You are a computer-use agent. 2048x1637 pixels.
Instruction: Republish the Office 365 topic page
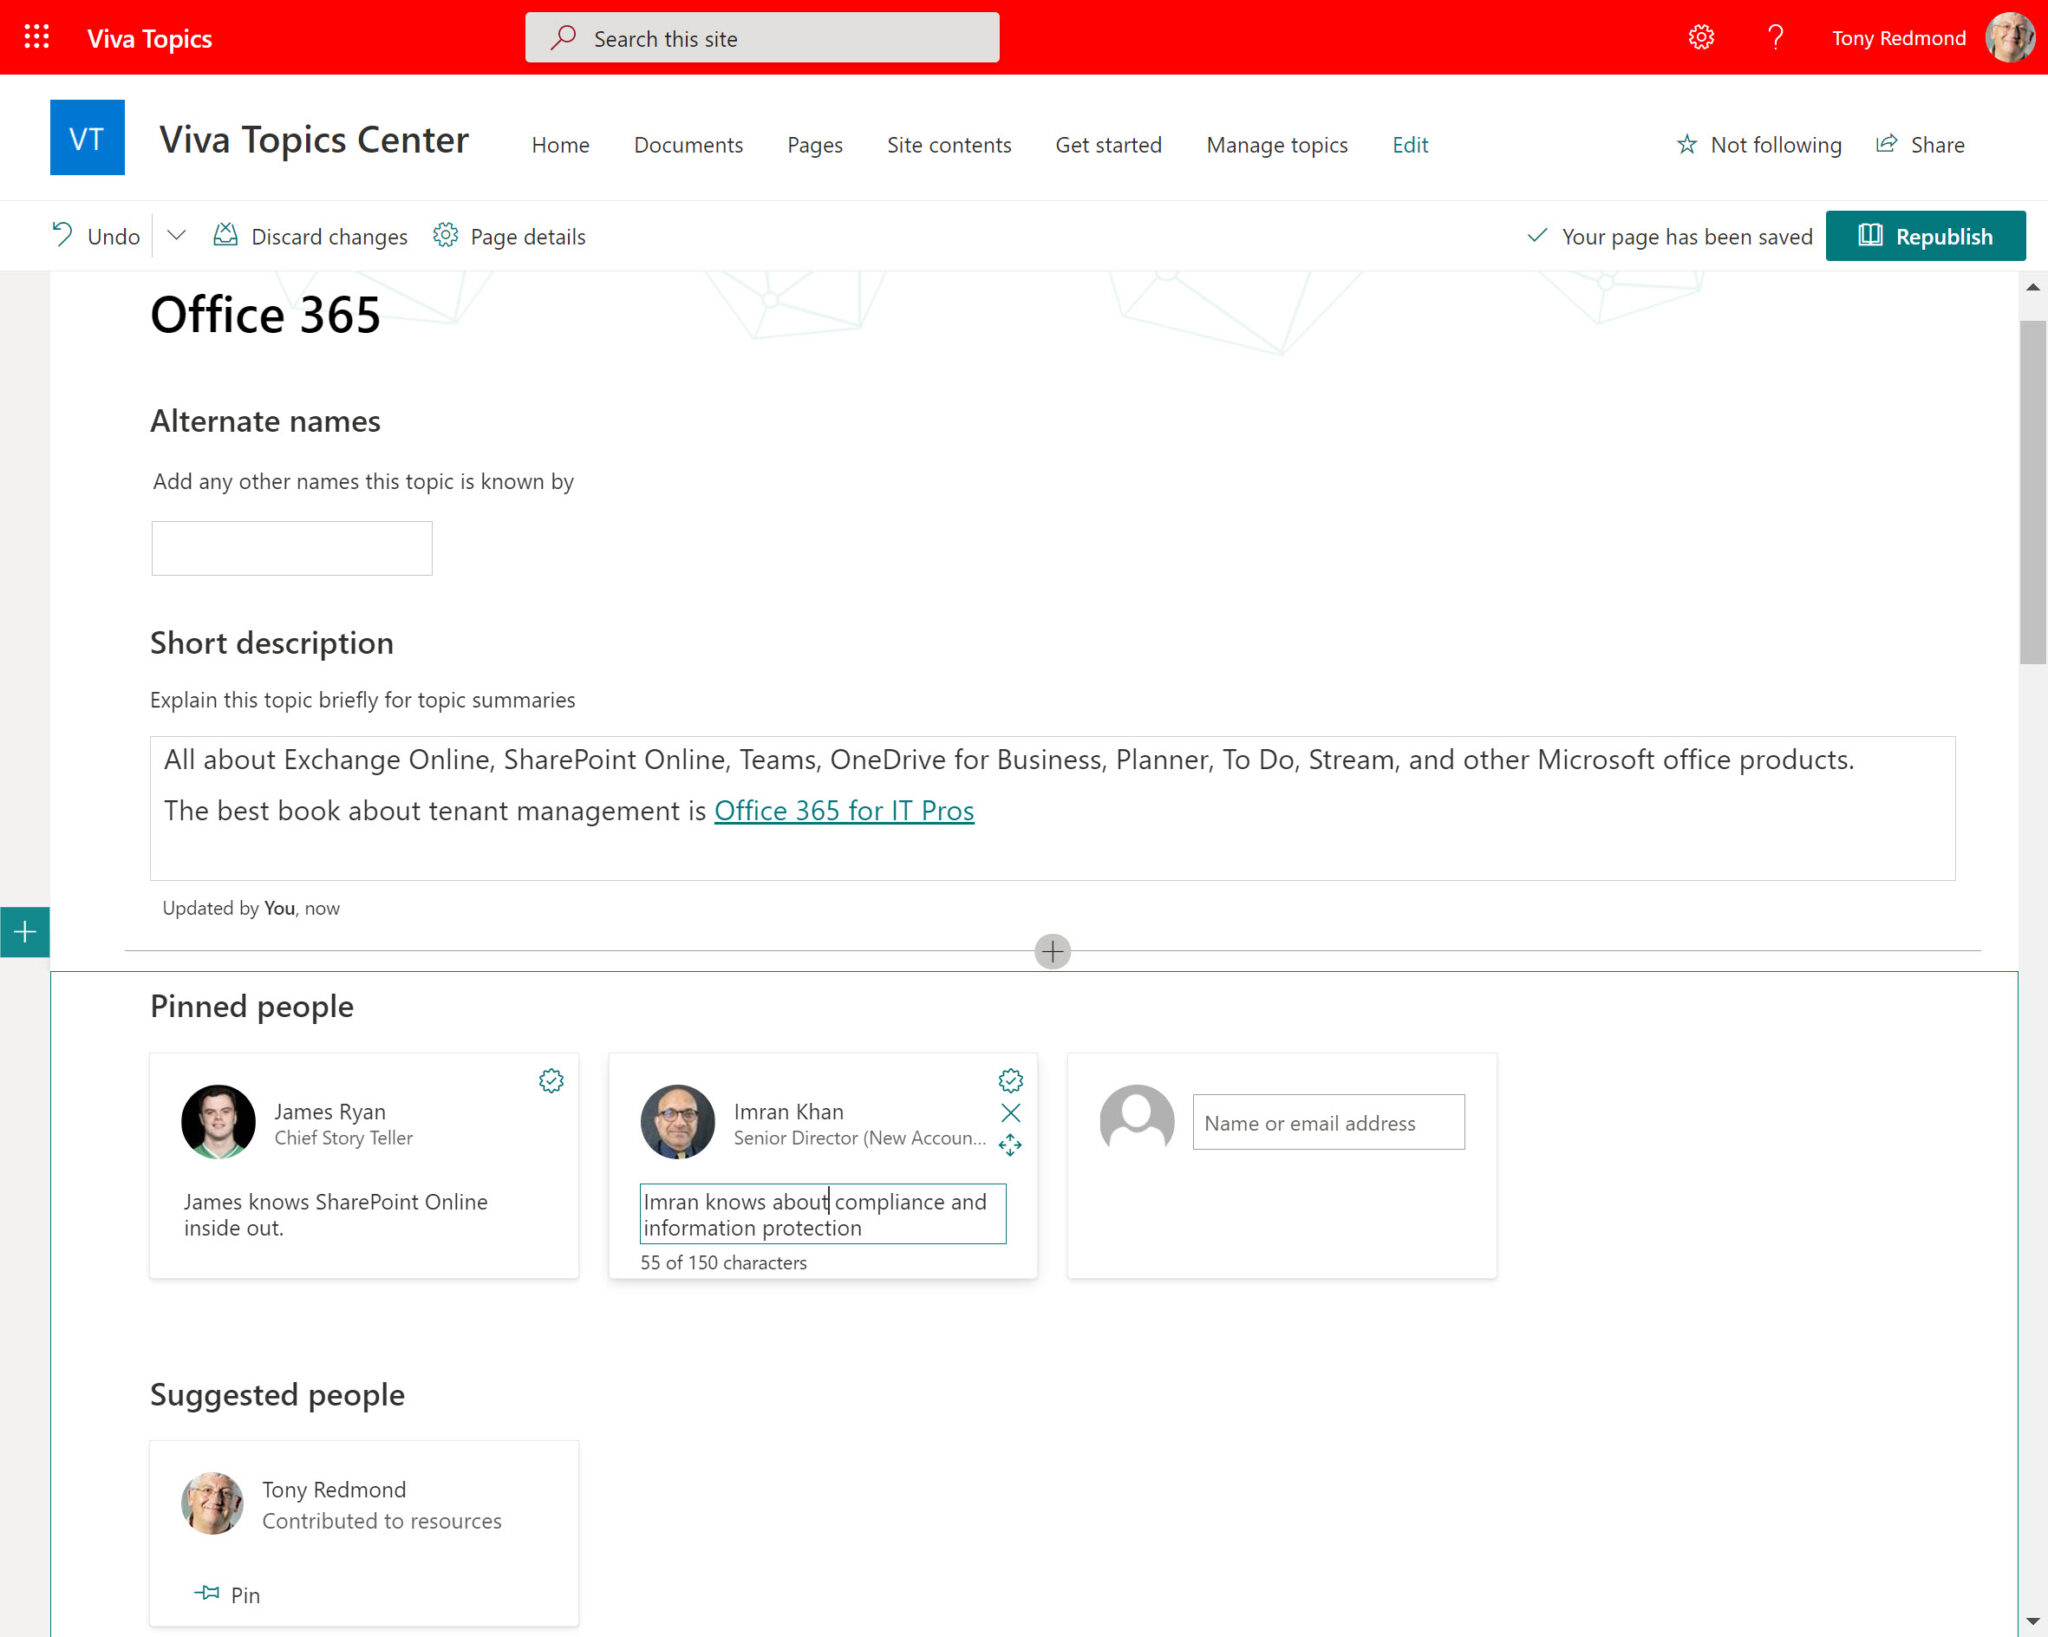tap(1925, 236)
